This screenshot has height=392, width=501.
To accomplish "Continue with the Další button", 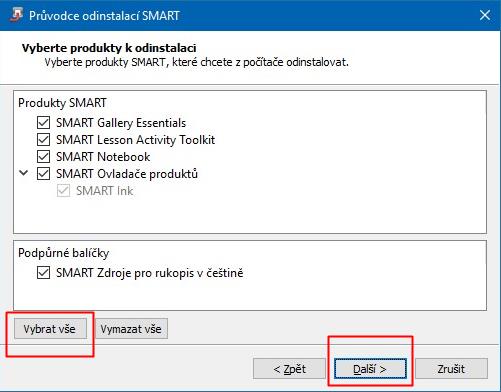I will [370, 369].
